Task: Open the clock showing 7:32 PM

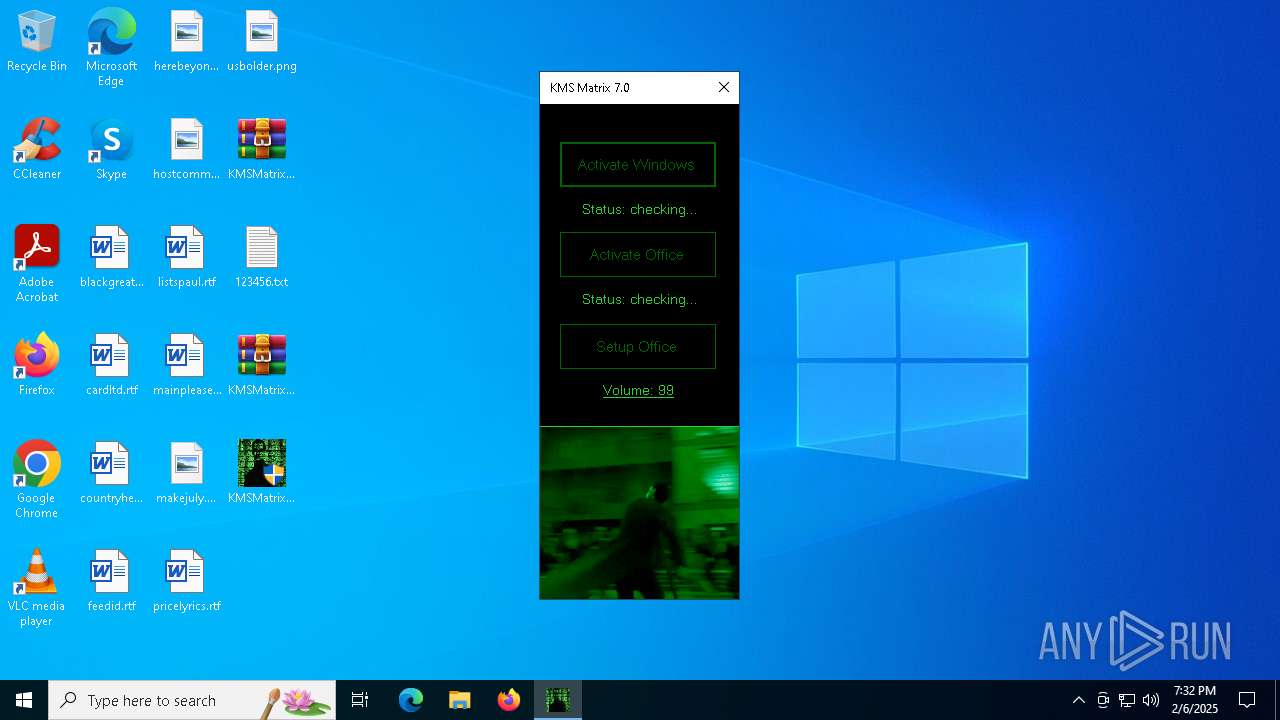Action: click(x=1195, y=700)
